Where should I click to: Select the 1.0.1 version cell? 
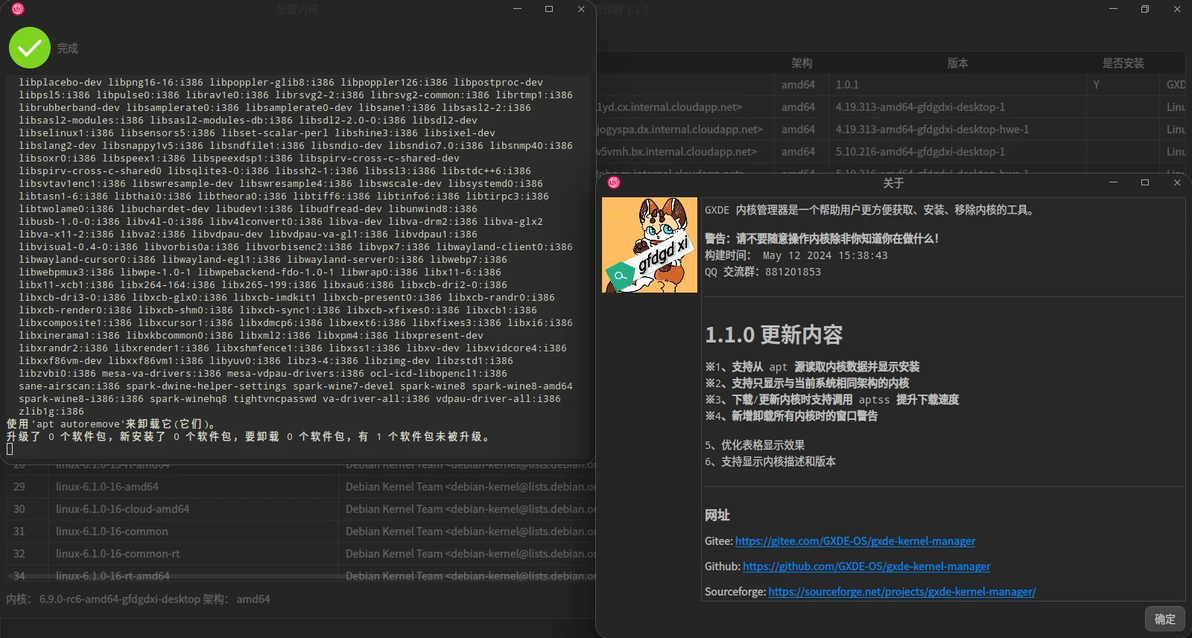click(x=958, y=85)
